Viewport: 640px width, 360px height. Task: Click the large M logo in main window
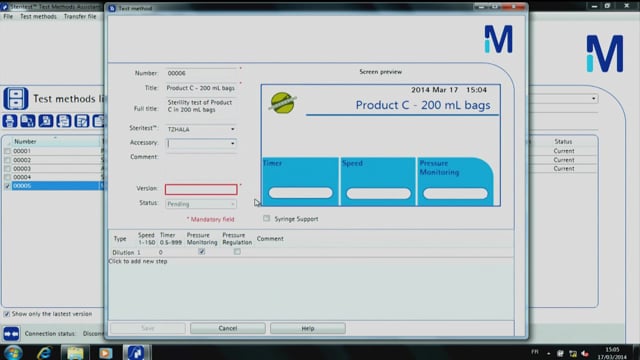pyautogui.click(x=605, y=53)
